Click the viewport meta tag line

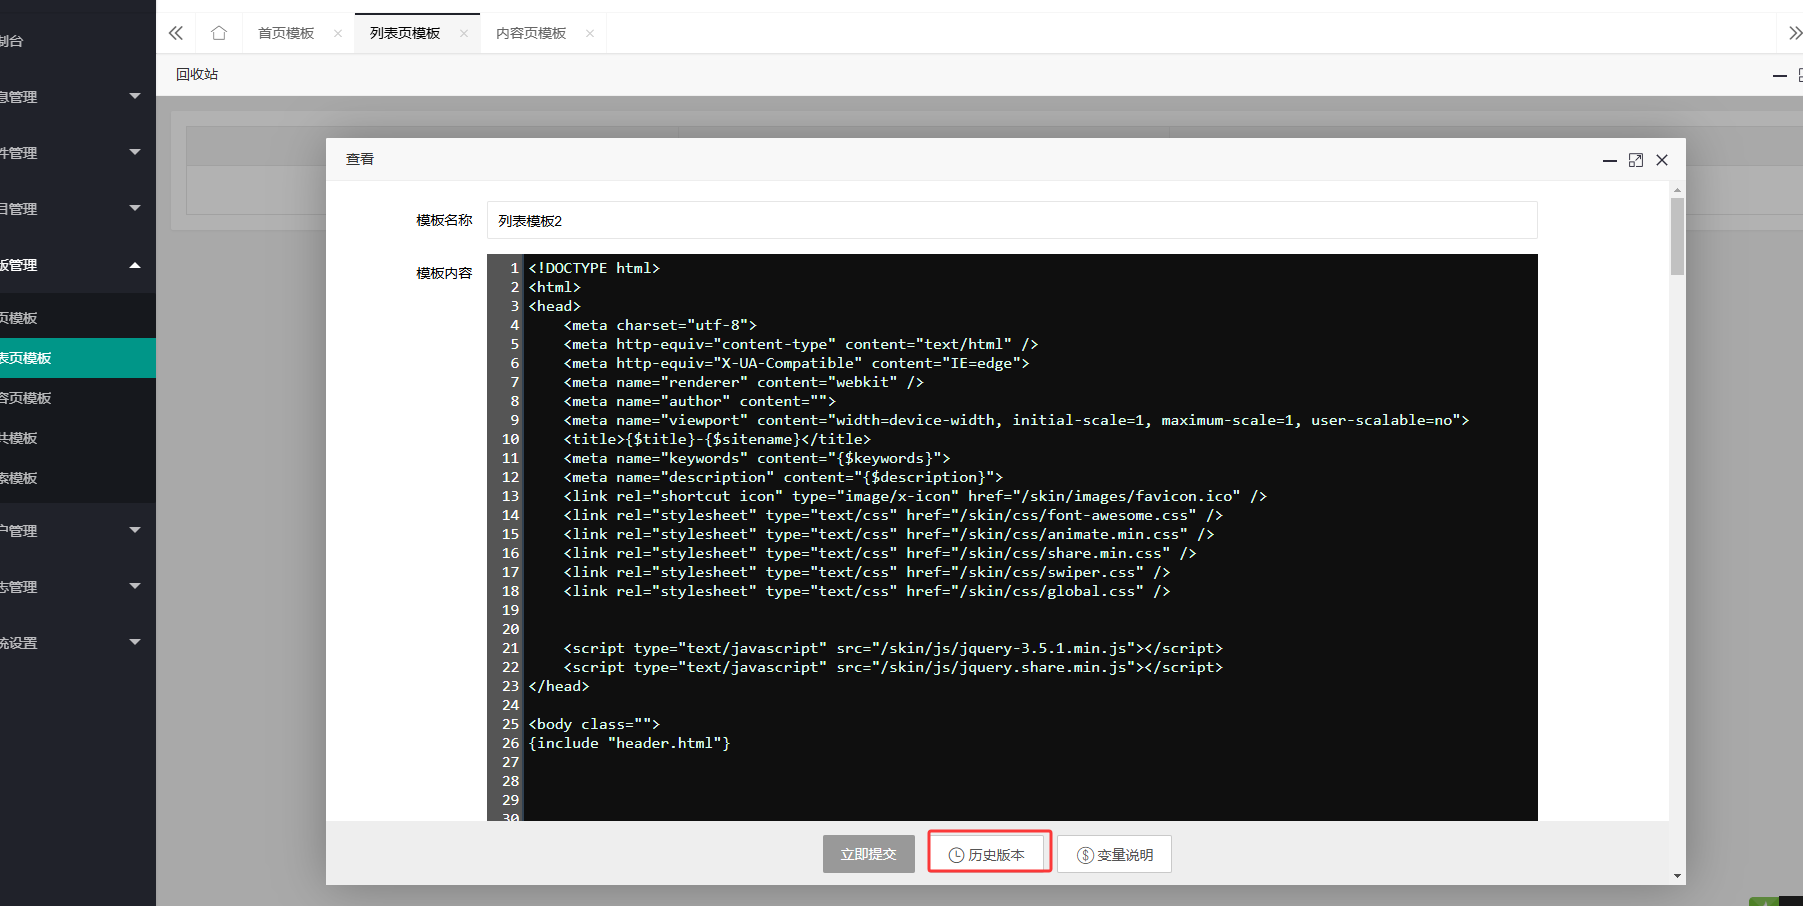point(1016,420)
